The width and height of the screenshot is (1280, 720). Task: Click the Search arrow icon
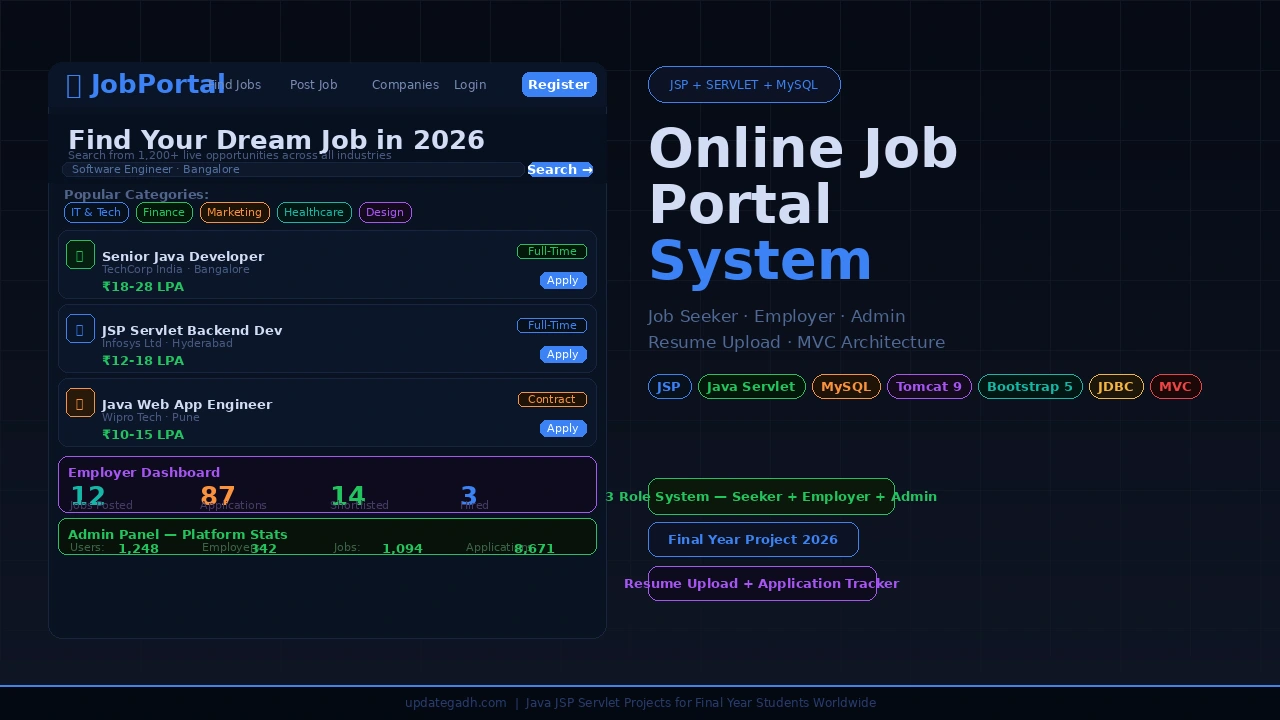coord(587,169)
